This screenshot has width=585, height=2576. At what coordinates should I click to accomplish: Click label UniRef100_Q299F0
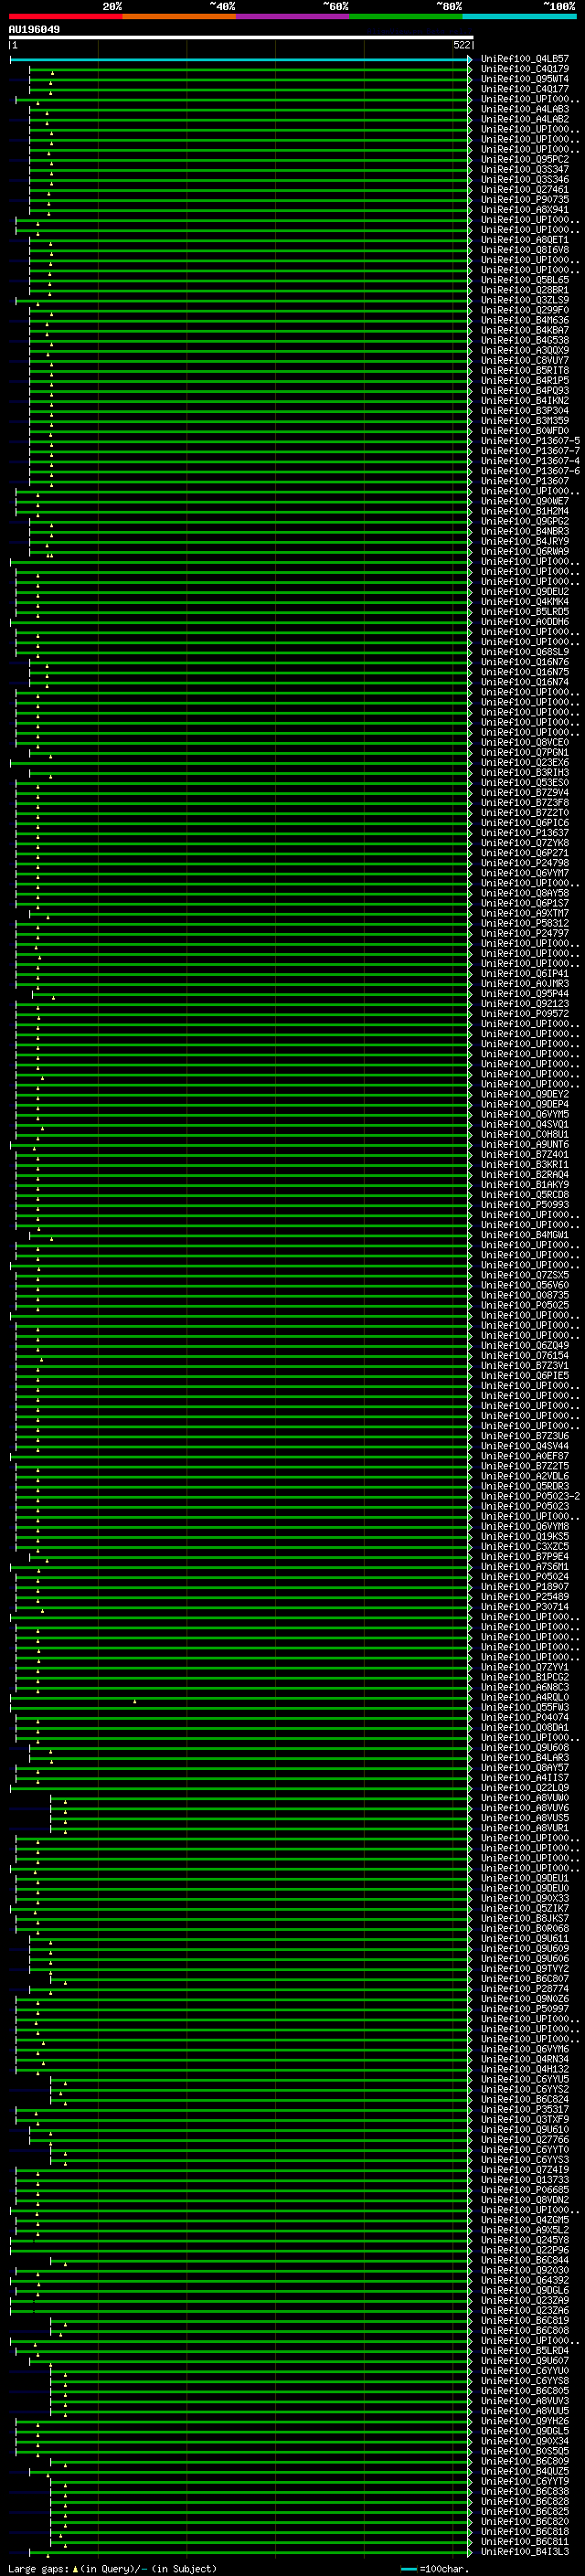(x=525, y=310)
